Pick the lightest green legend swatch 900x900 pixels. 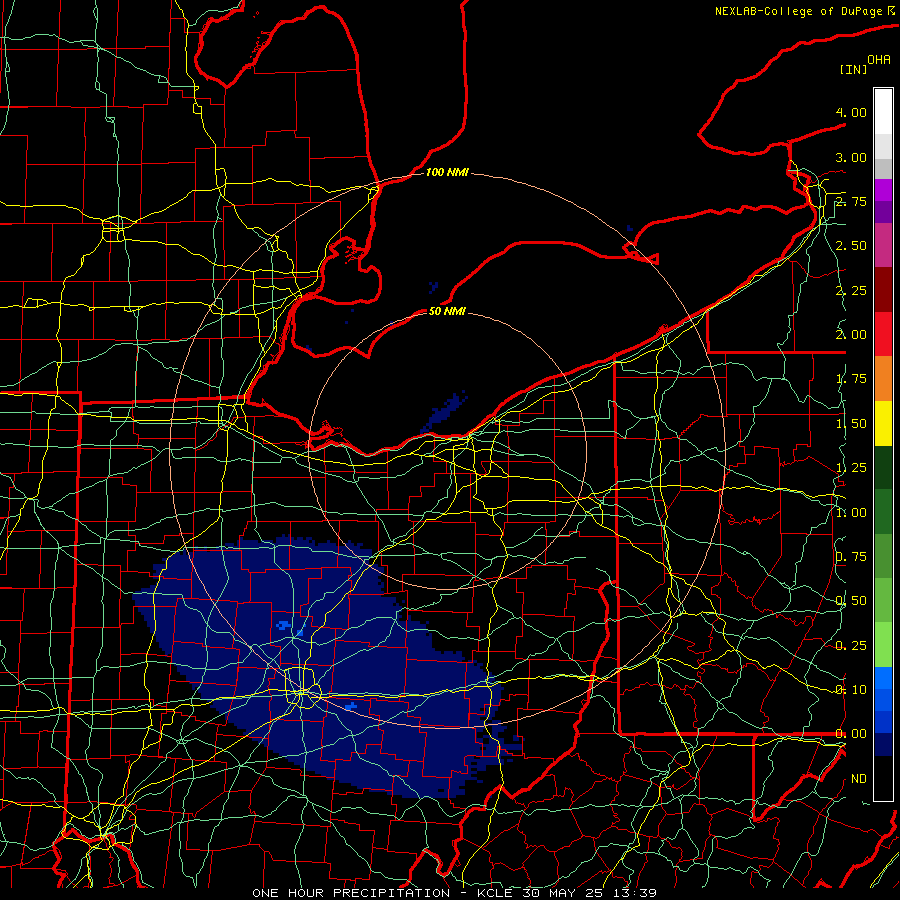(883, 645)
